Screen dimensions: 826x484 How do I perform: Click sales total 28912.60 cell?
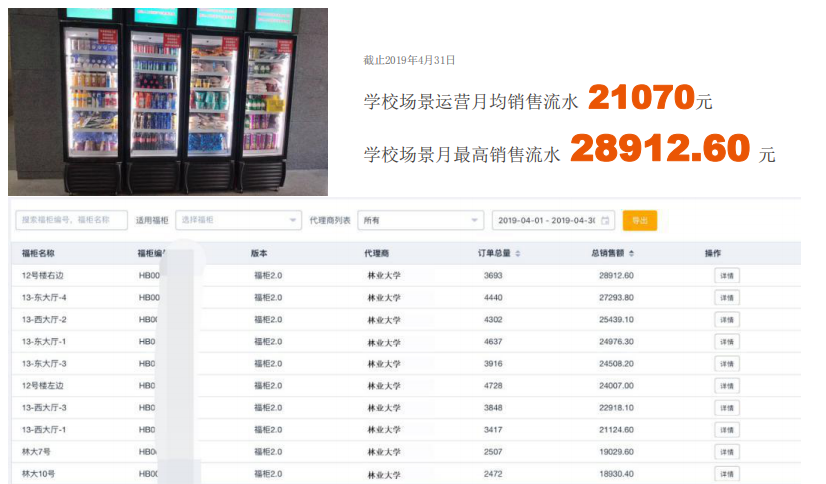(x=616, y=275)
